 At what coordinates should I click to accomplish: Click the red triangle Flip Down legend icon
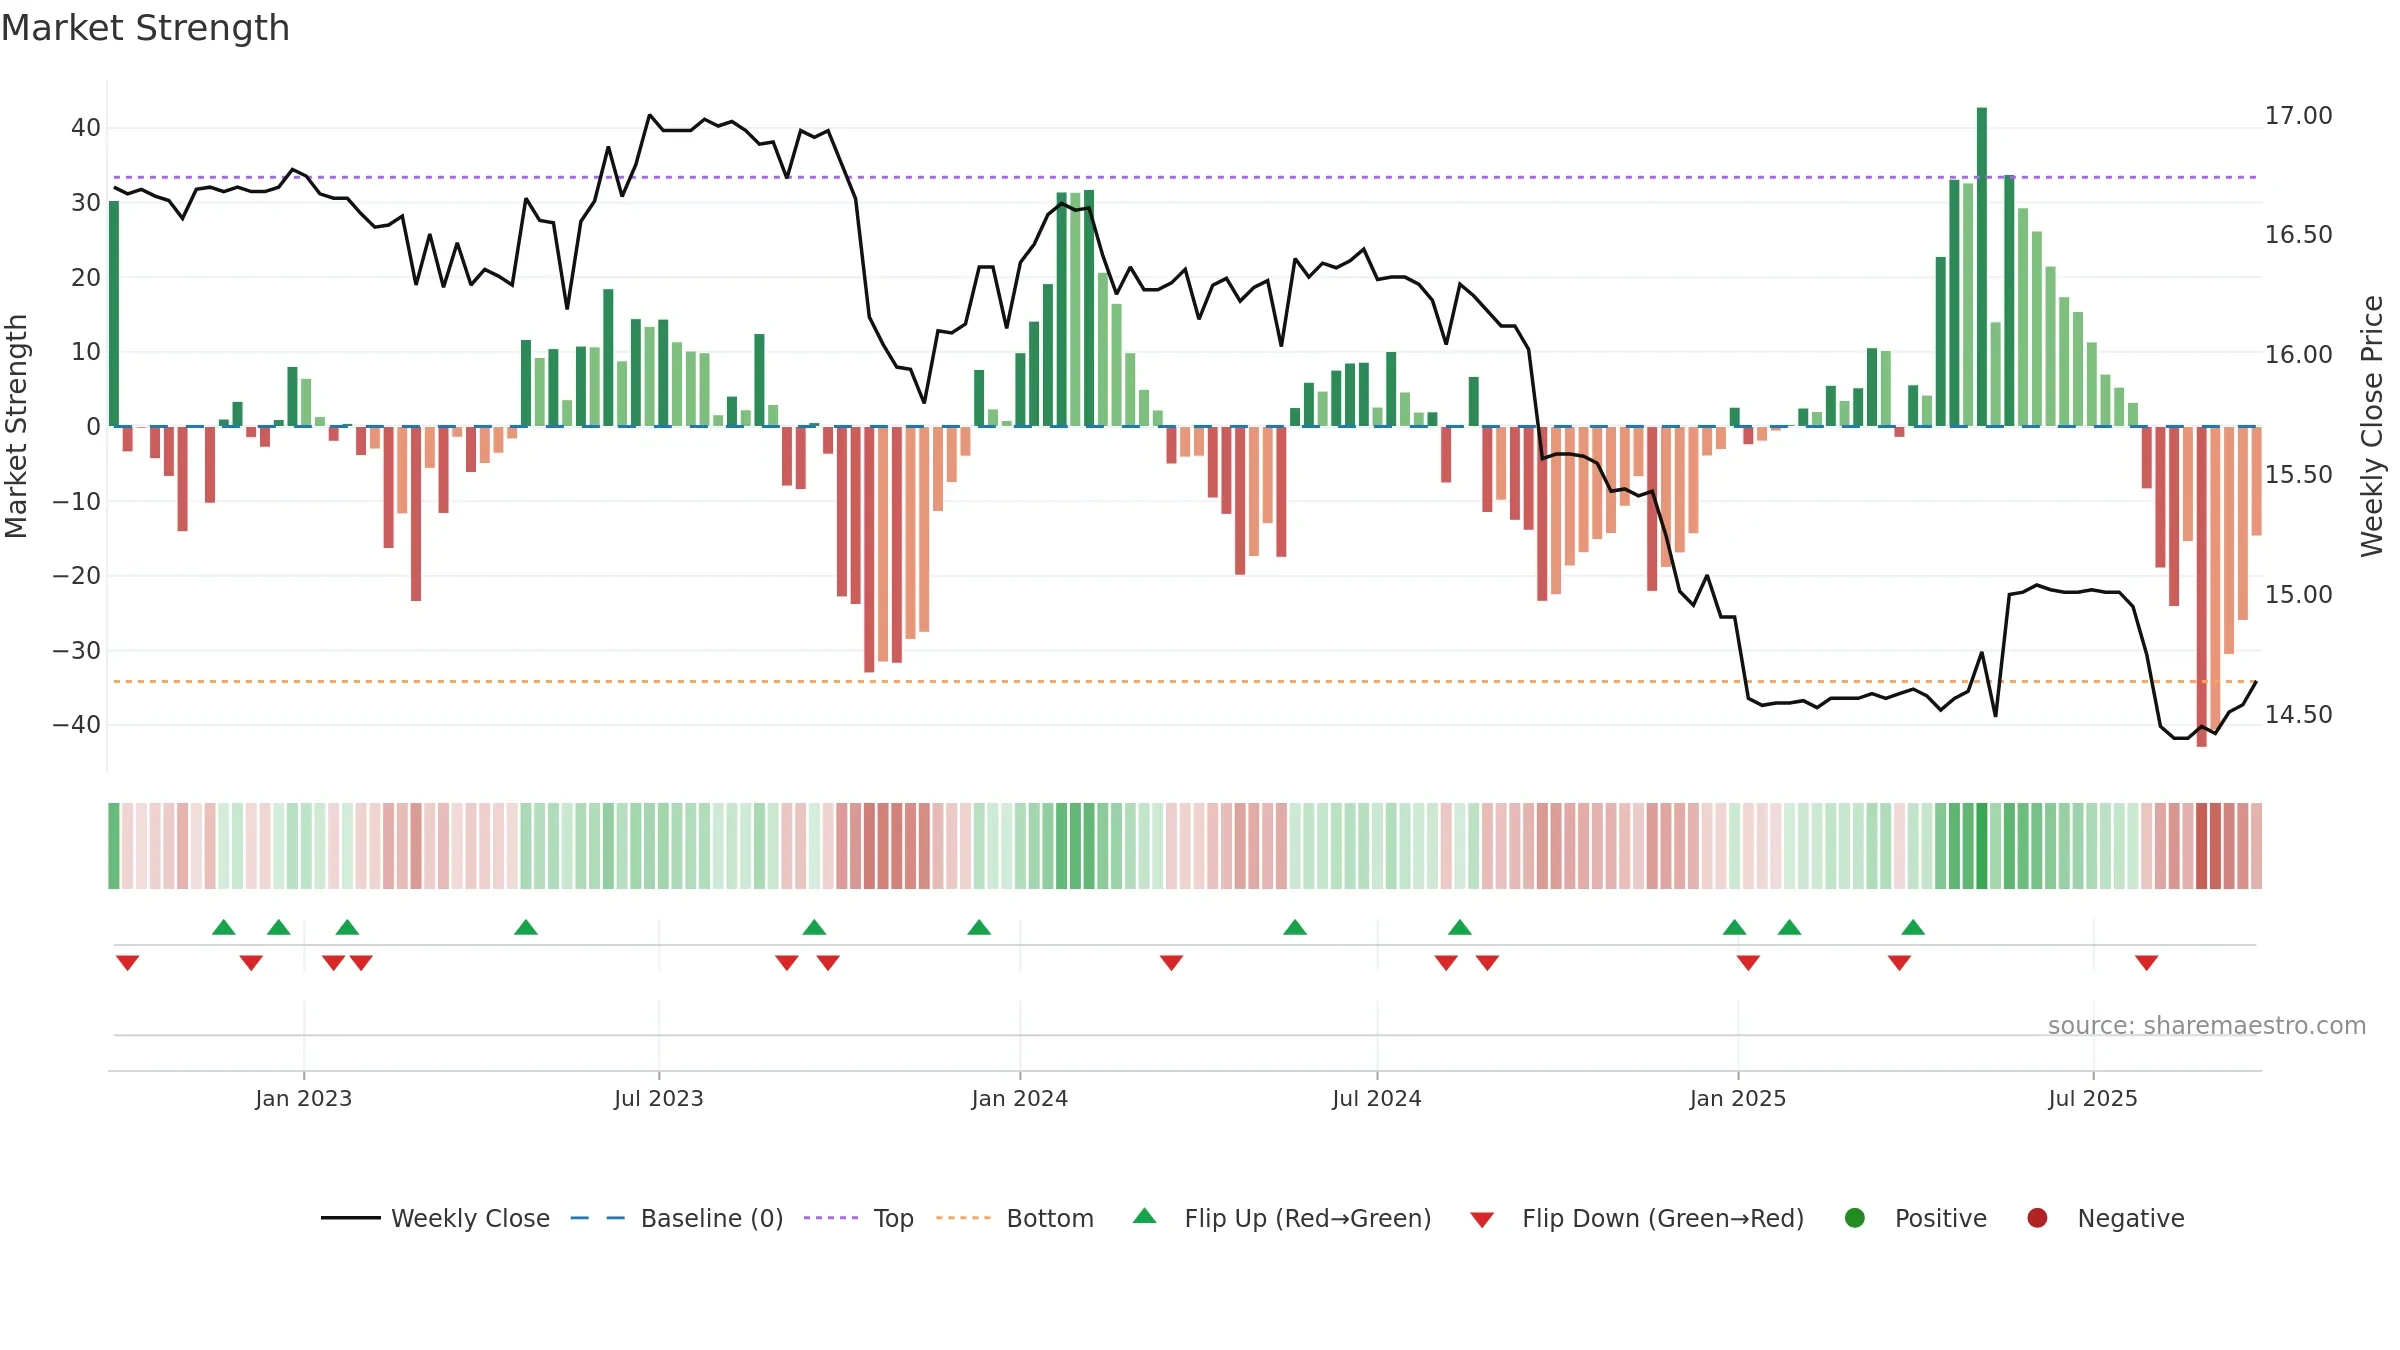tap(1483, 1220)
